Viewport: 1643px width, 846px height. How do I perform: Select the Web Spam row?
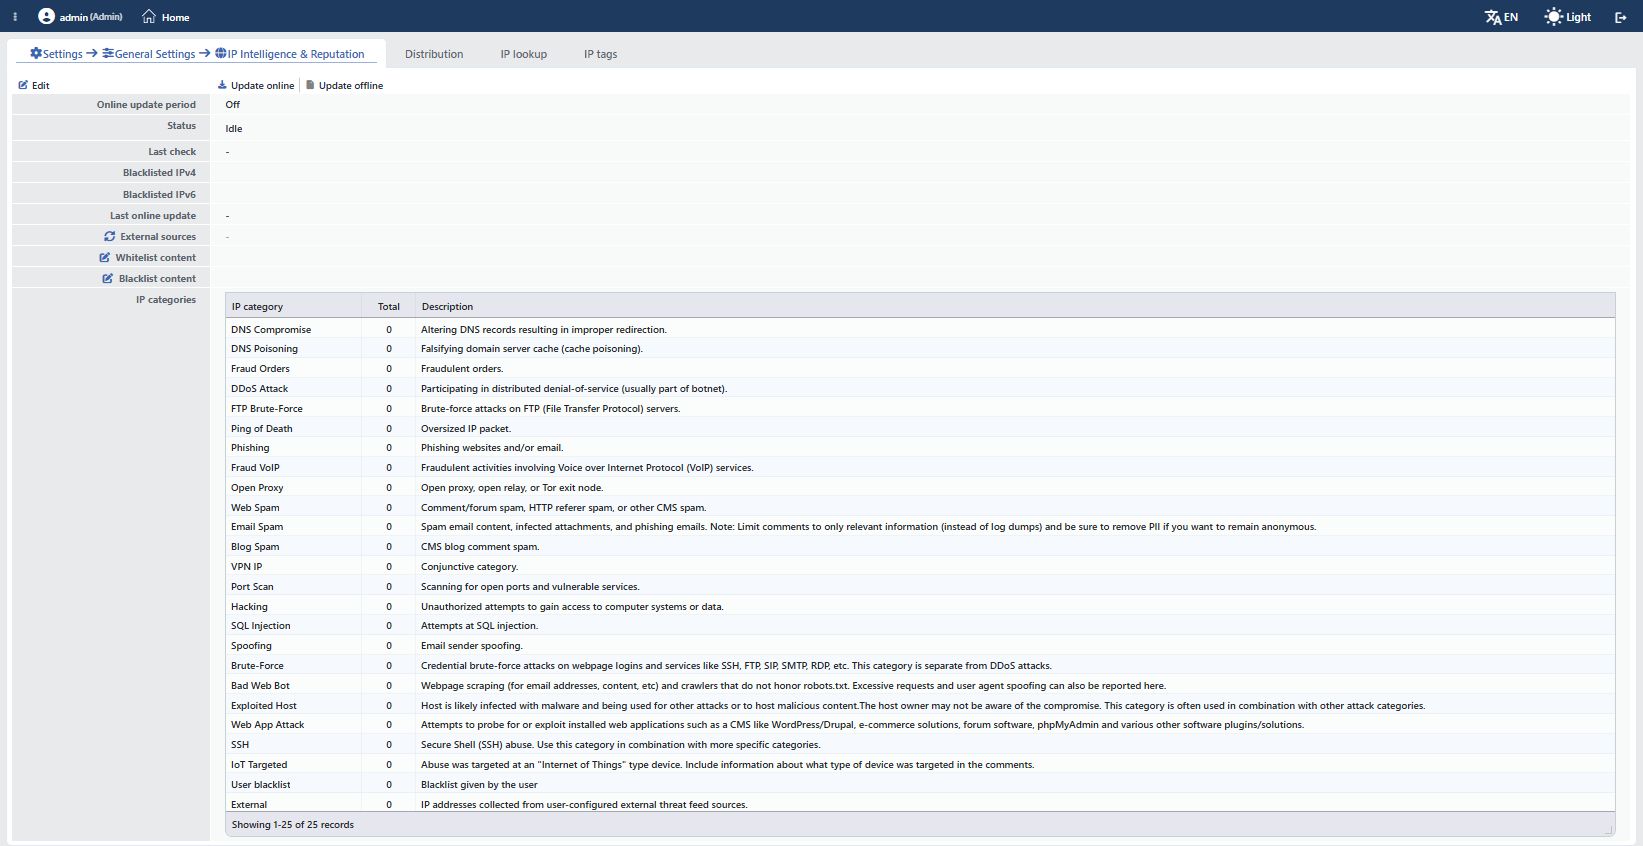pyautogui.click(x=920, y=507)
